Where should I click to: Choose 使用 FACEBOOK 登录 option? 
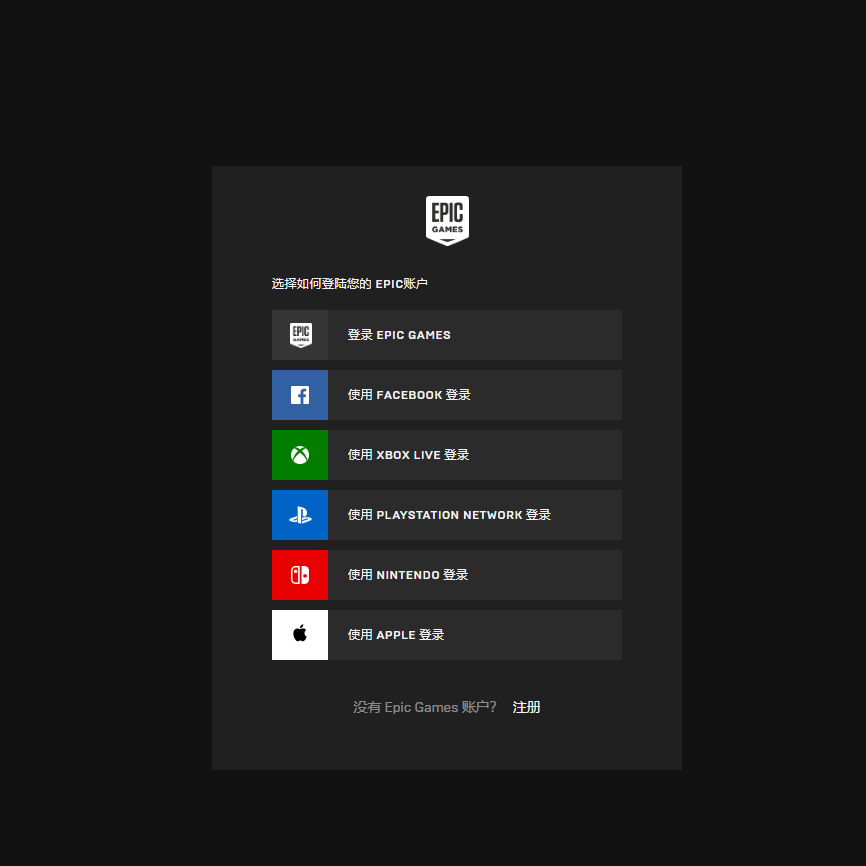(447, 395)
